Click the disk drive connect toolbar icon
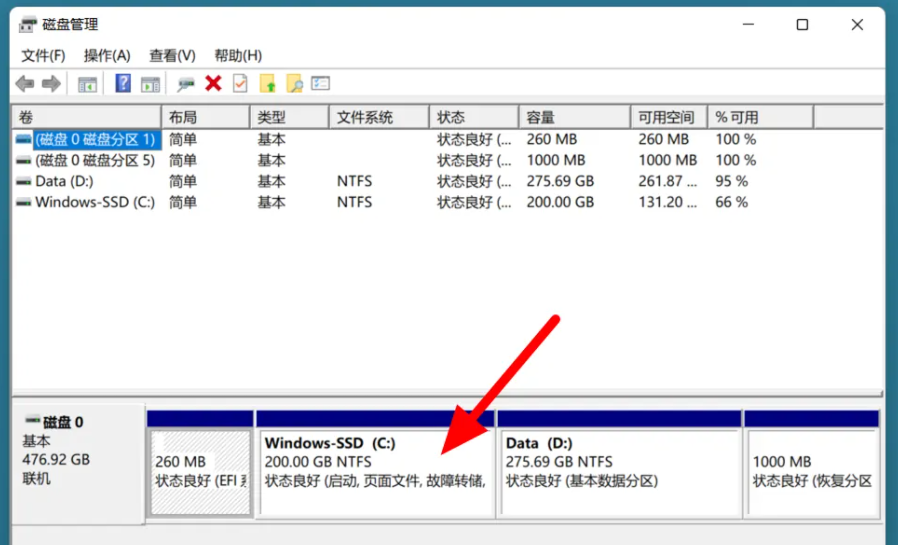Screen dimensions: 898x545 (x=186, y=84)
